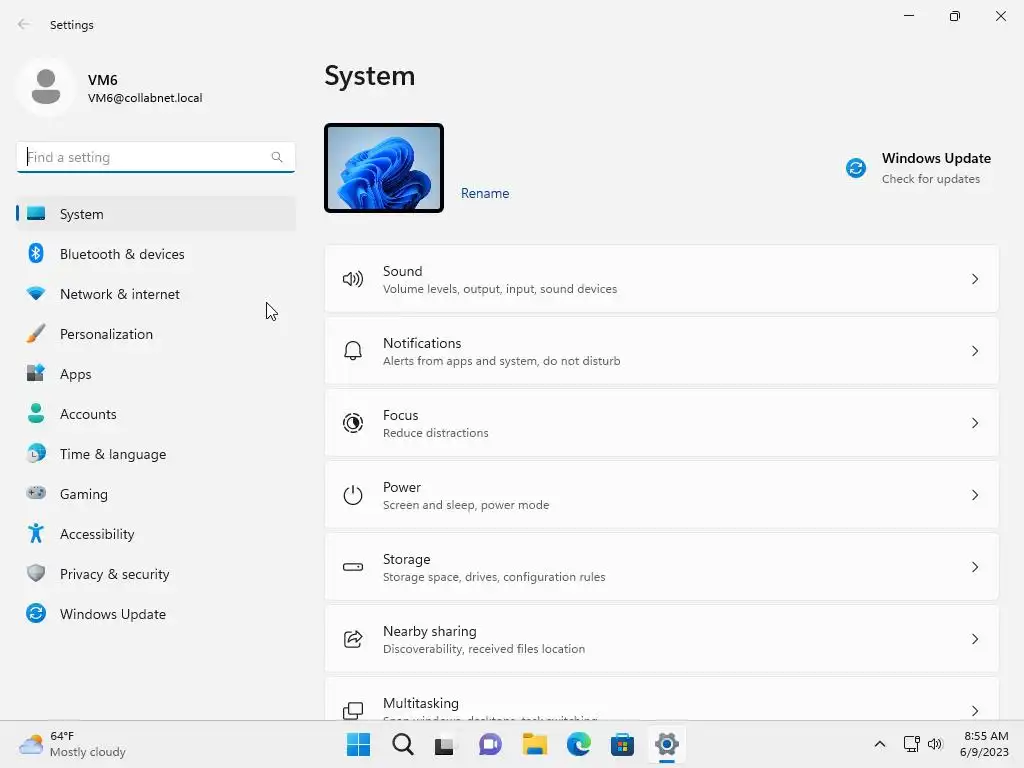Show hidden system tray icons
This screenshot has width=1024, height=768.
[880, 744]
